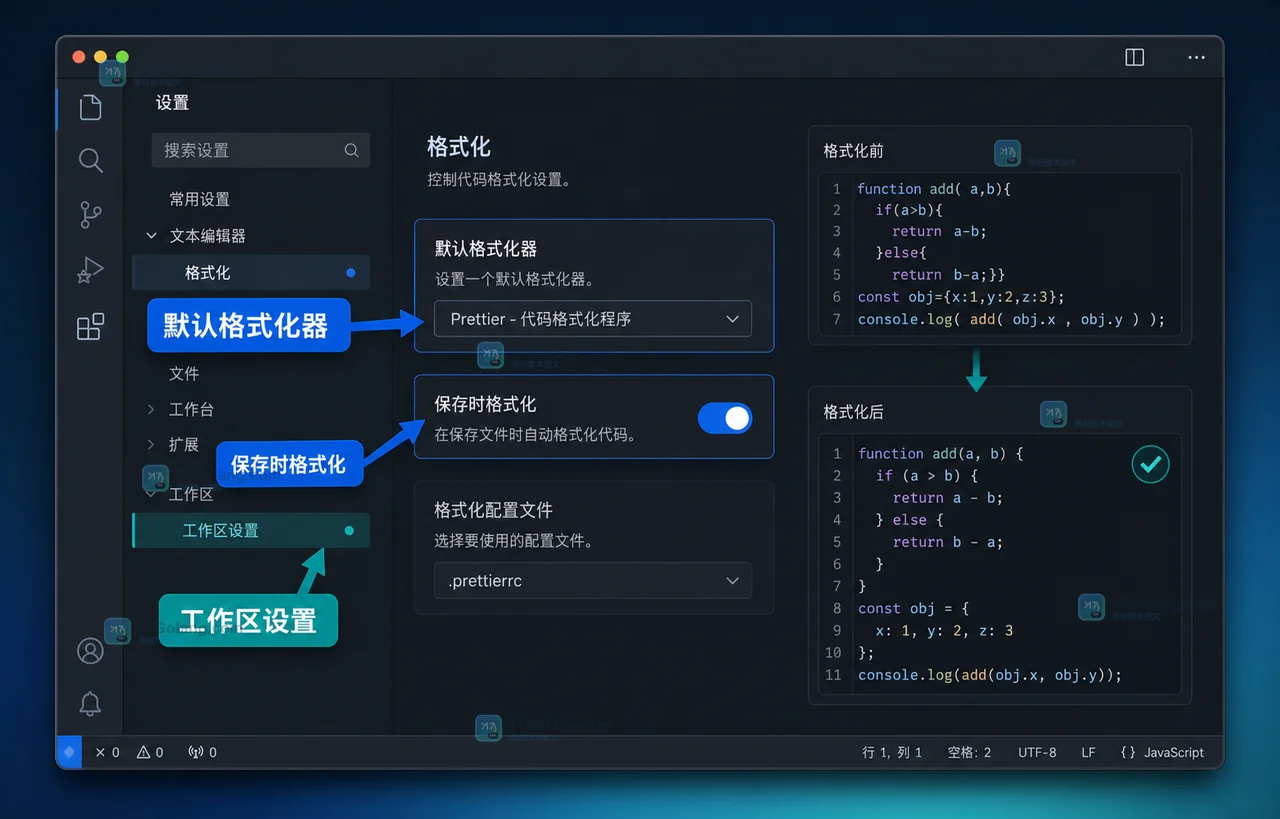Viewport: 1280px width, 819px height.
Task: Open the Accounts profile icon
Action: [90, 652]
